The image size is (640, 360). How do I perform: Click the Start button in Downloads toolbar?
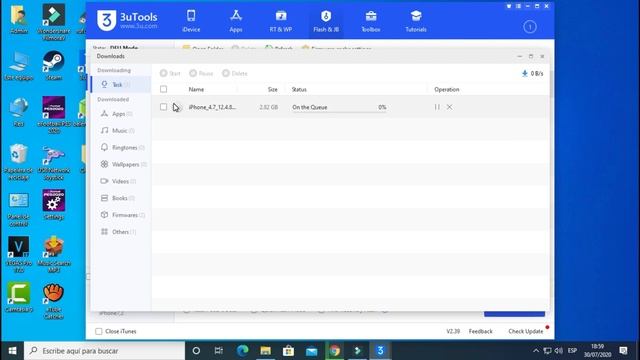[170, 73]
